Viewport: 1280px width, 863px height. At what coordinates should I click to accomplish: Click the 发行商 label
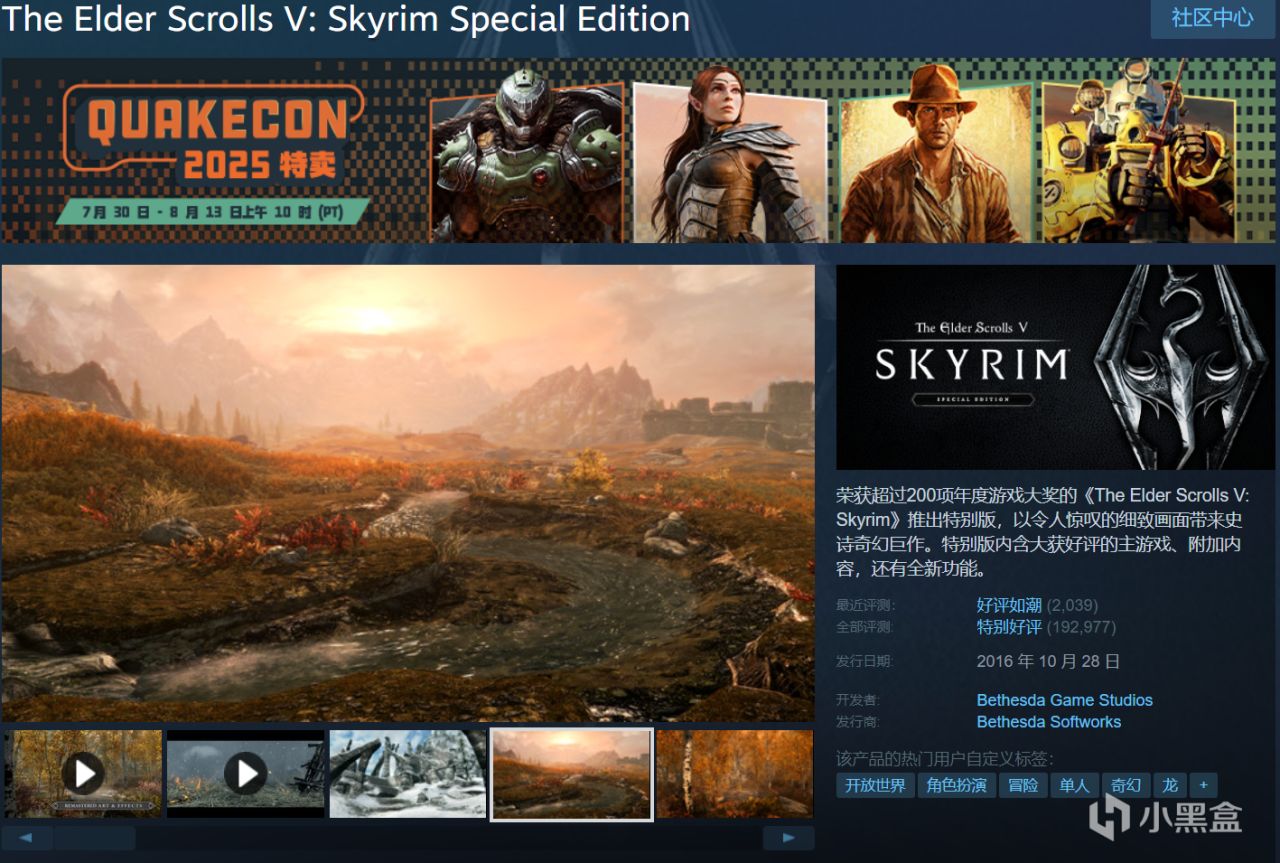[x=858, y=722]
